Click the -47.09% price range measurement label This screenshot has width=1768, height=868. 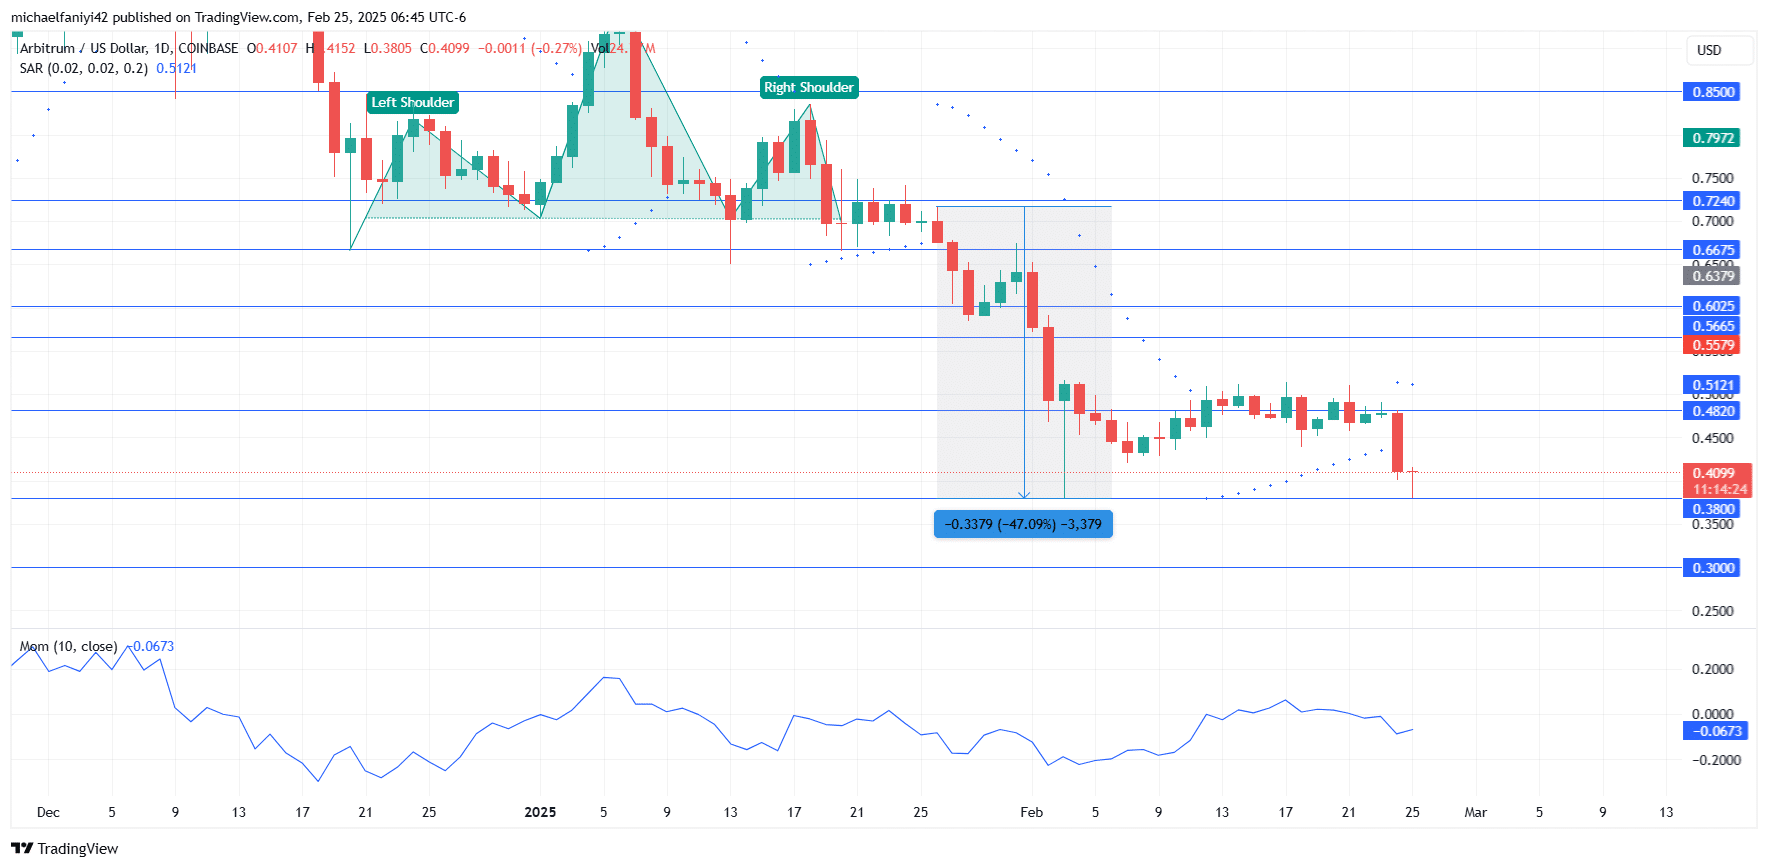1023,524
